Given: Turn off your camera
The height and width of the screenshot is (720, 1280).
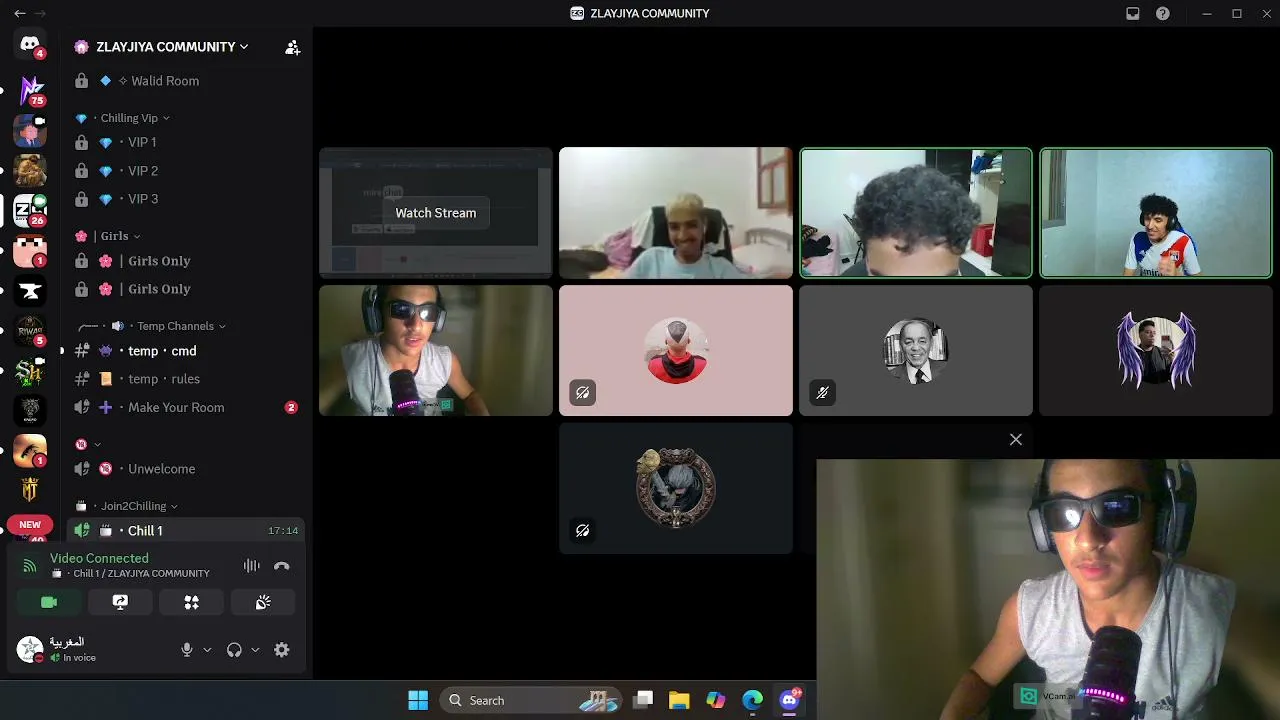Looking at the screenshot, I should pos(49,602).
